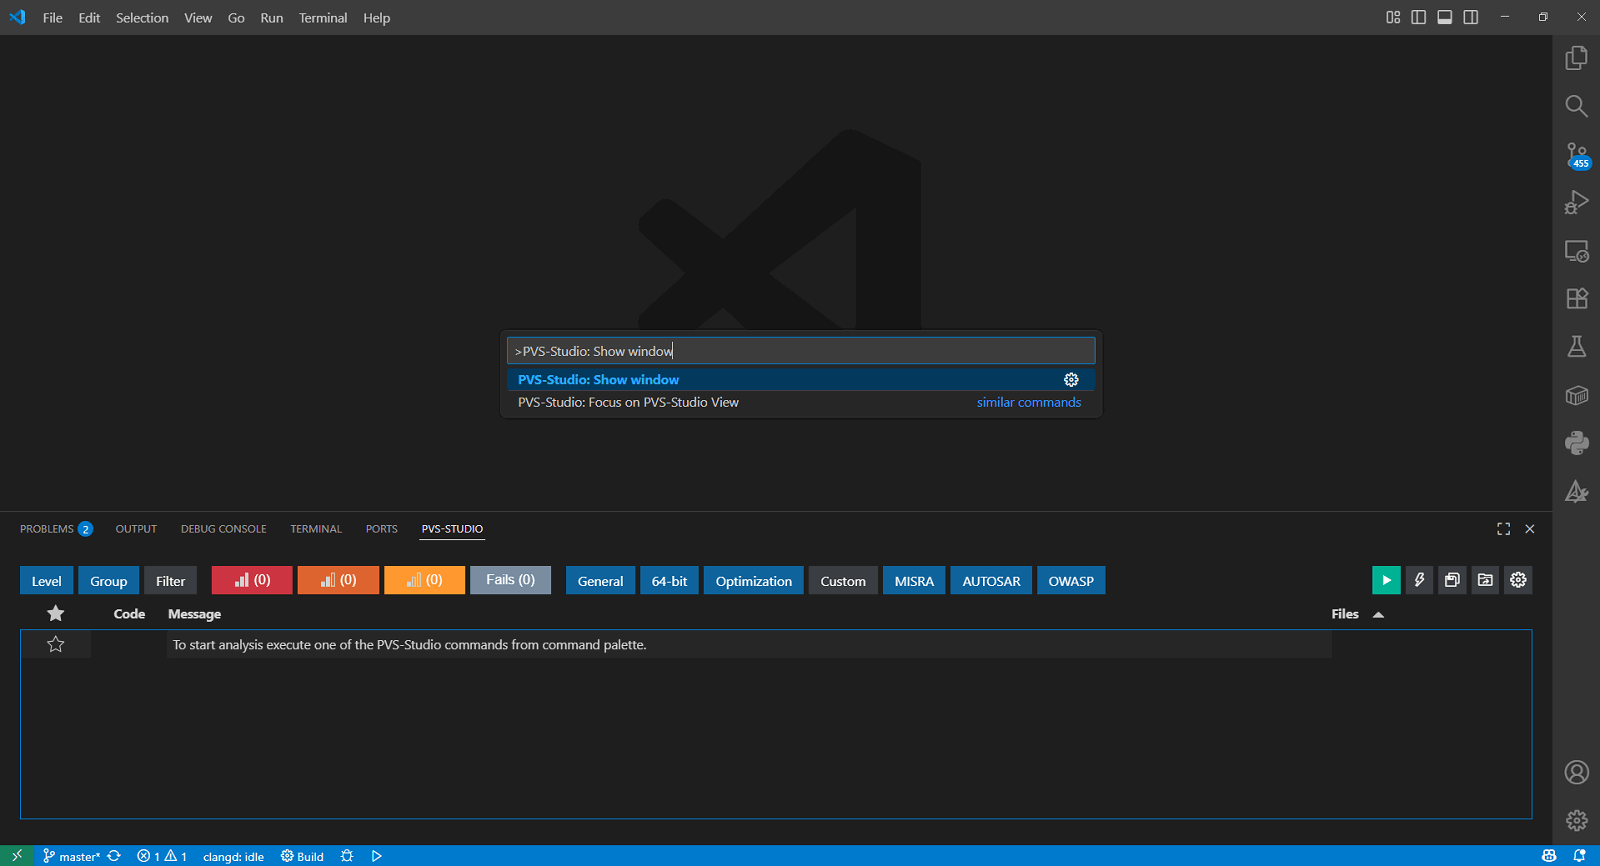The height and width of the screenshot is (866, 1600).
Task: Click the open report folder button
Action: pyautogui.click(x=1485, y=580)
